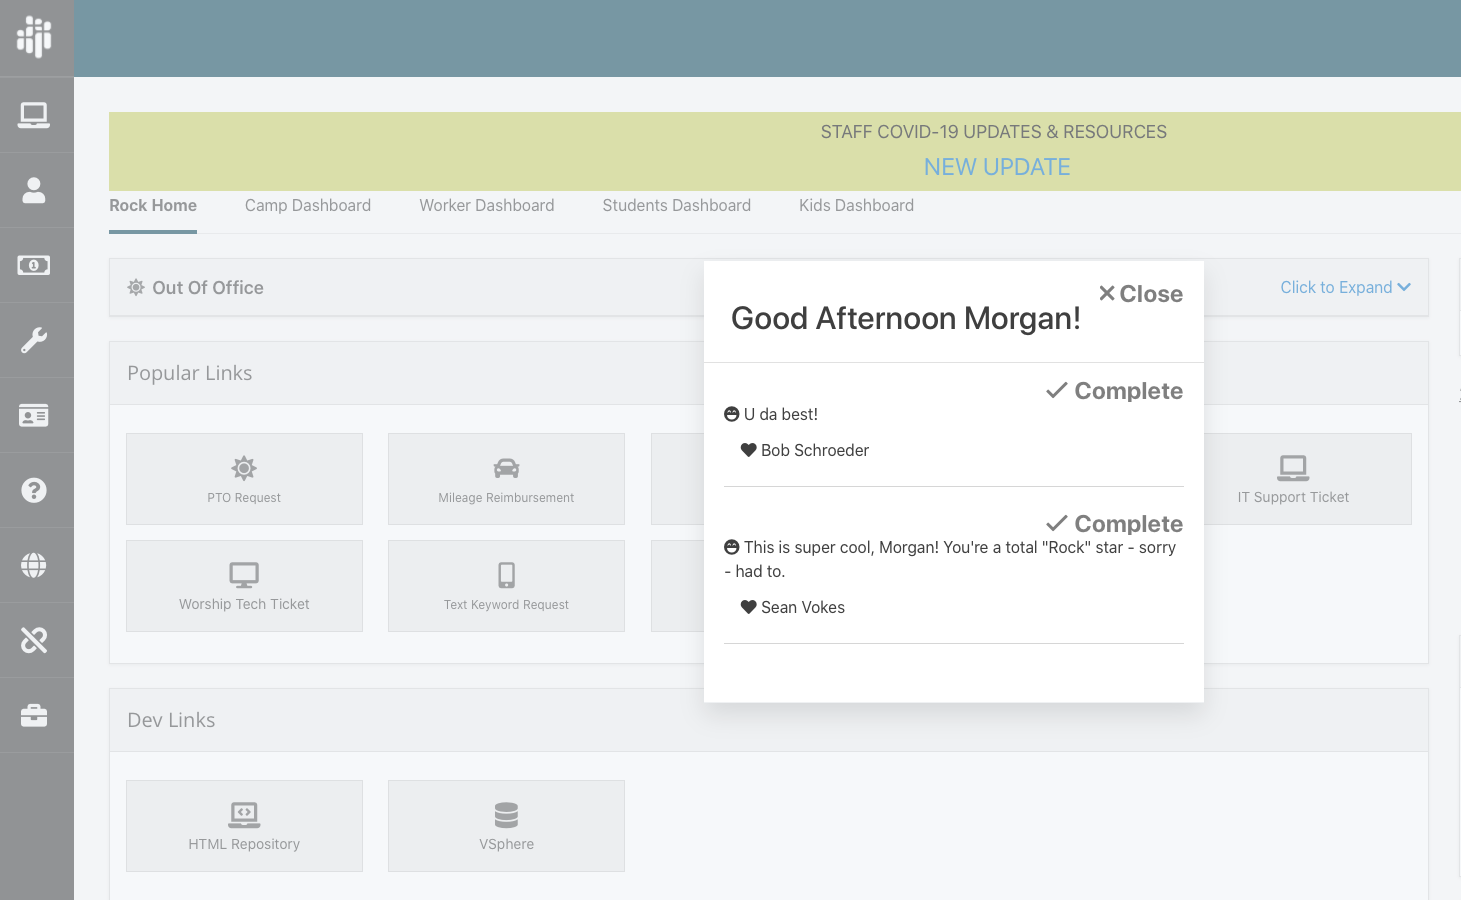Open the wrench tools sidebar menu
1461x900 pixels.
click(34, 340)
